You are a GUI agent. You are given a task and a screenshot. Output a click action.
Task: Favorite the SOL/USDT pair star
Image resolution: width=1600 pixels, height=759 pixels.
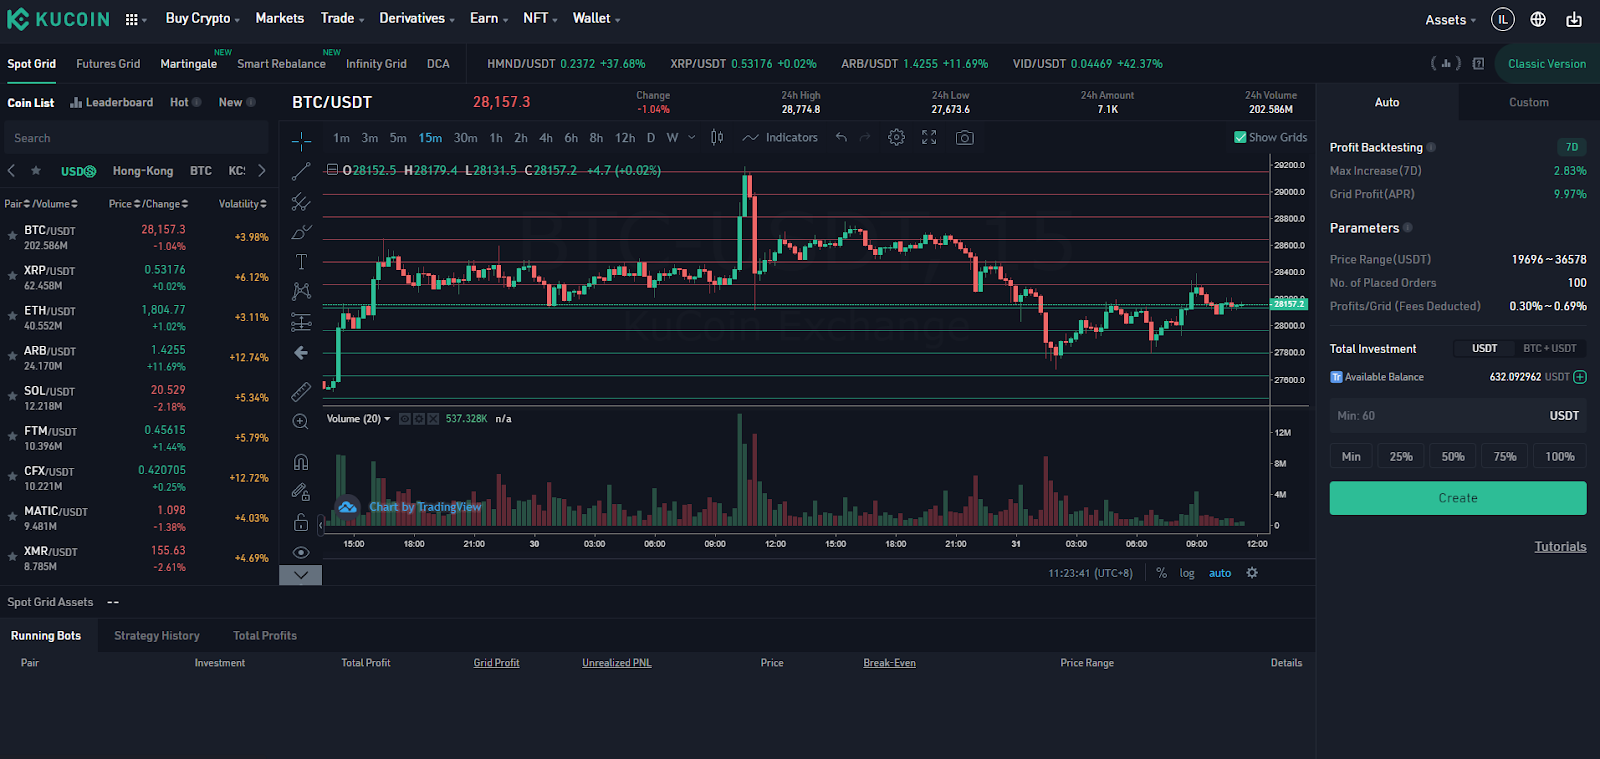(12, 396)
